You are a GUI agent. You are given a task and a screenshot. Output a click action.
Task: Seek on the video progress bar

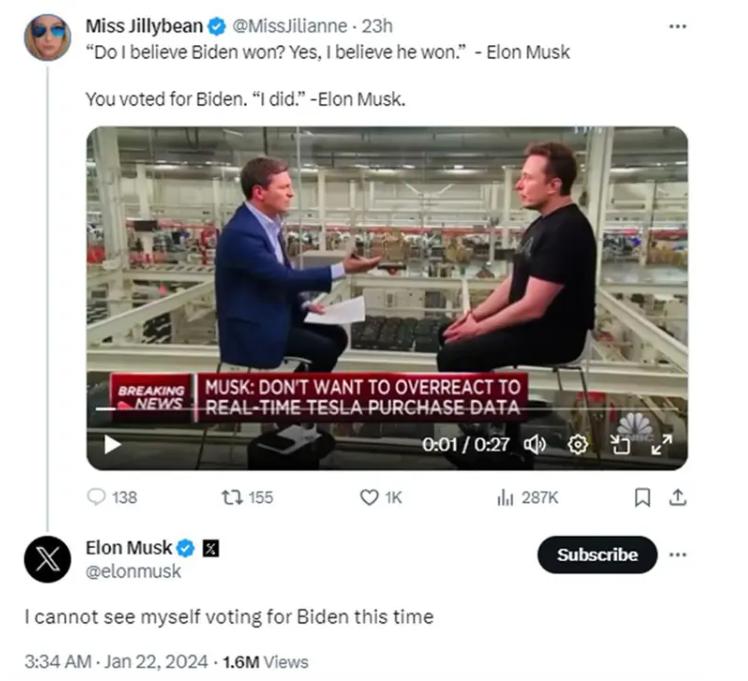(300, 409)
